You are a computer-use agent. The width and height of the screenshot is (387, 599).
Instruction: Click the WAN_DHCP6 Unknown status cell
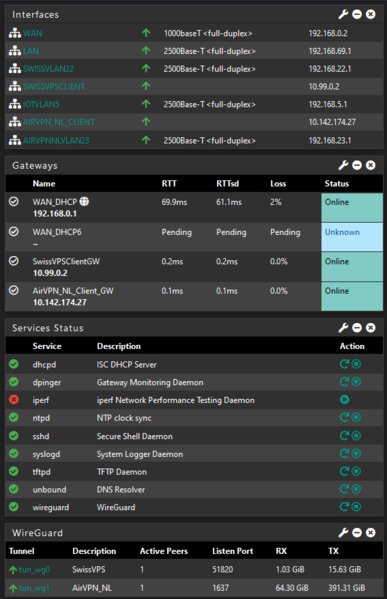click(352, 237)
